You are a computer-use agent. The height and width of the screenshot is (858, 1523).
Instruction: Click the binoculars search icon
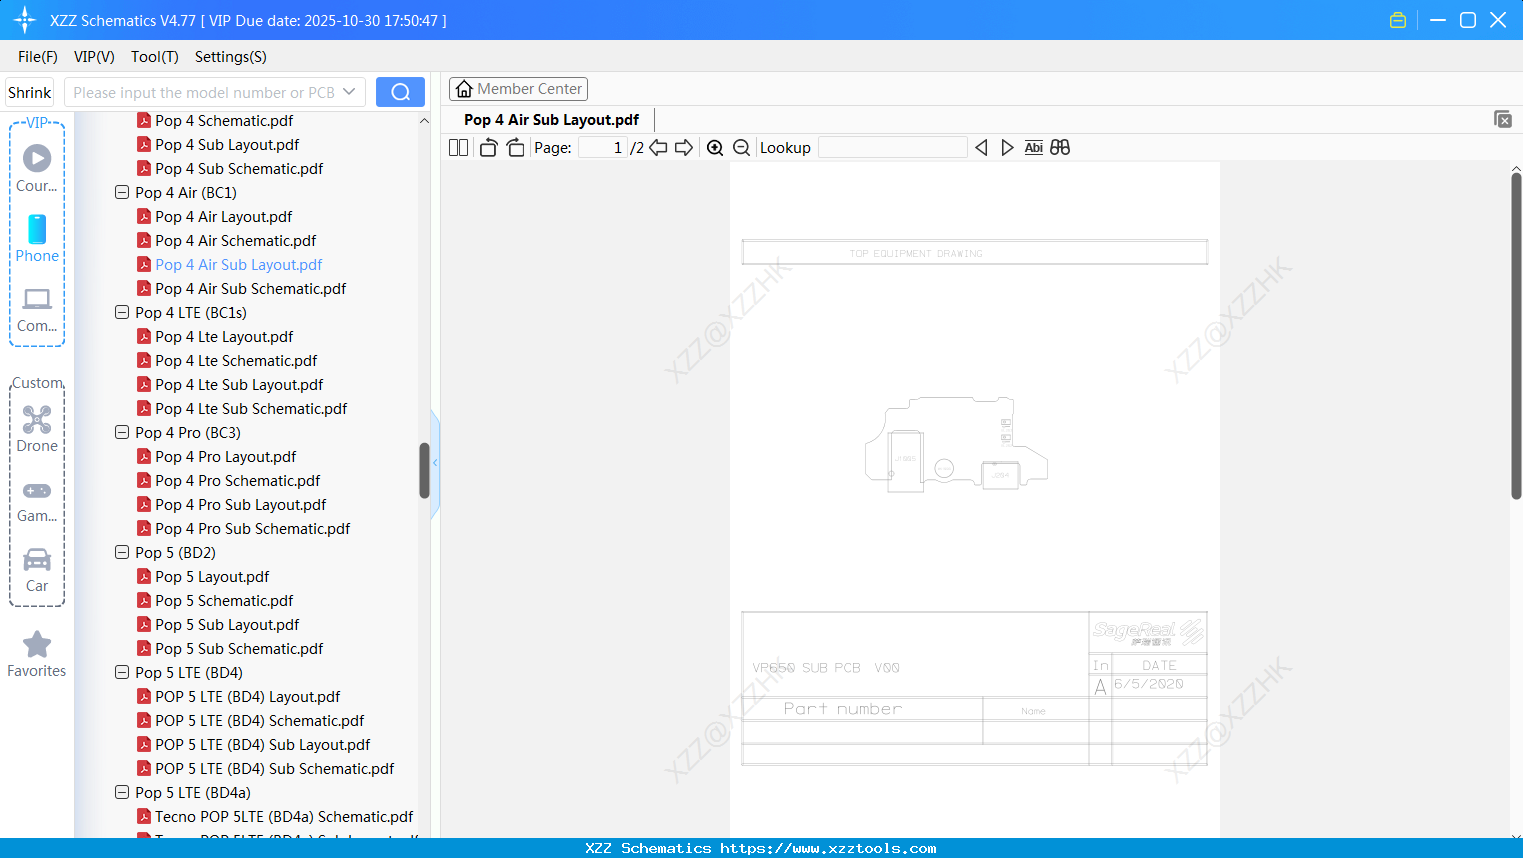coord(1060,147)
